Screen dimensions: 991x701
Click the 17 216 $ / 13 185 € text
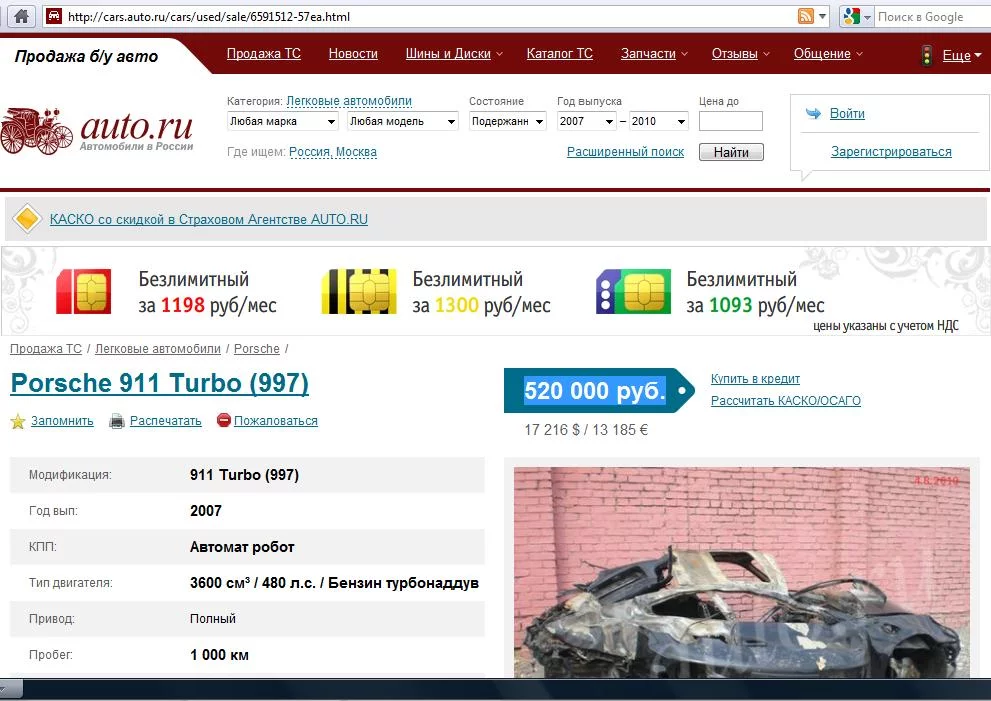click(x=586, y=430)
